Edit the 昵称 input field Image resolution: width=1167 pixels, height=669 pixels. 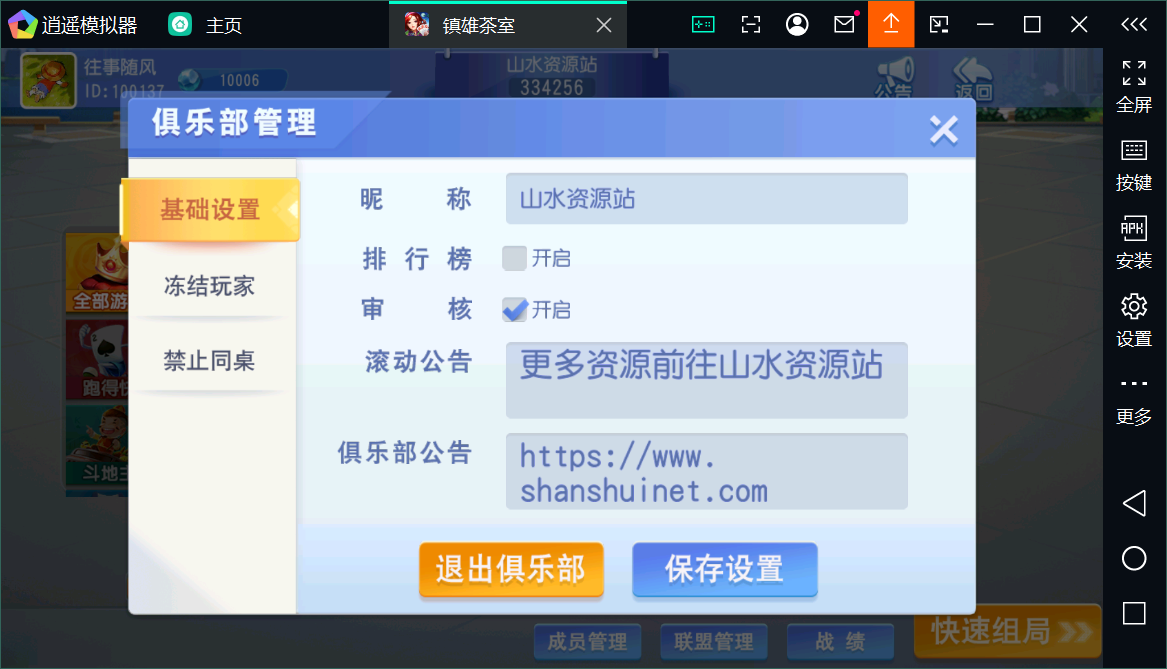(x=706, y=199)
